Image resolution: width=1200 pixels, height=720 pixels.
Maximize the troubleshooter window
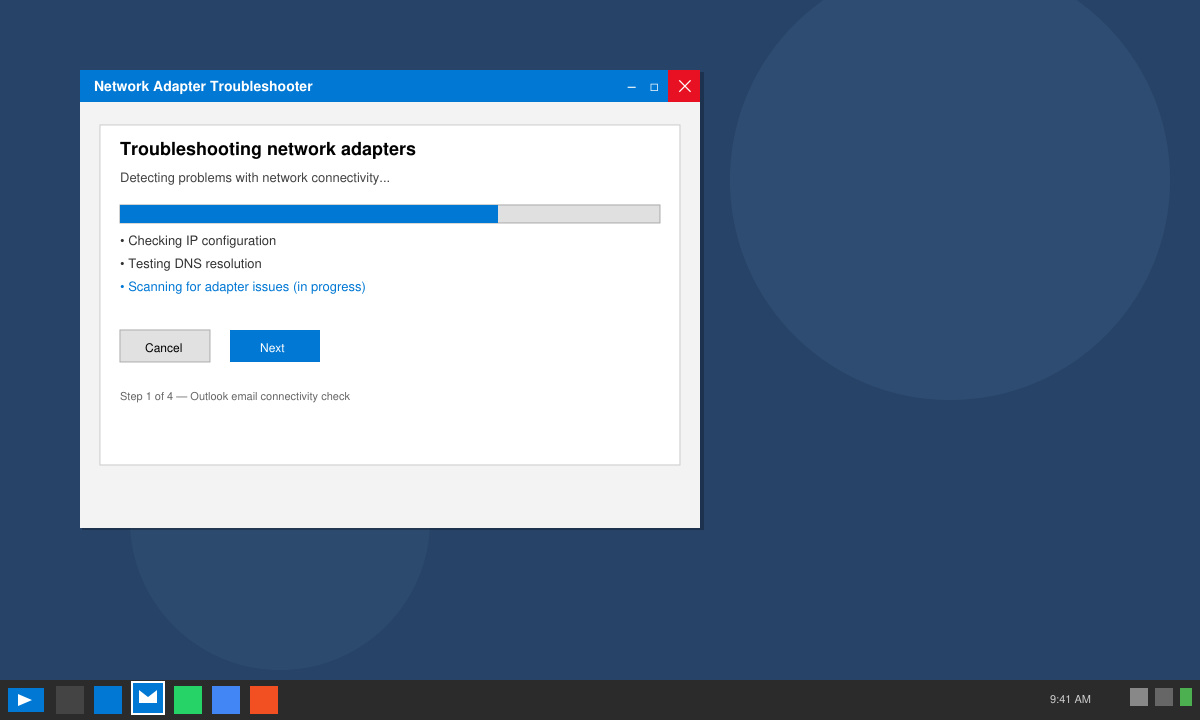point(654,86)
